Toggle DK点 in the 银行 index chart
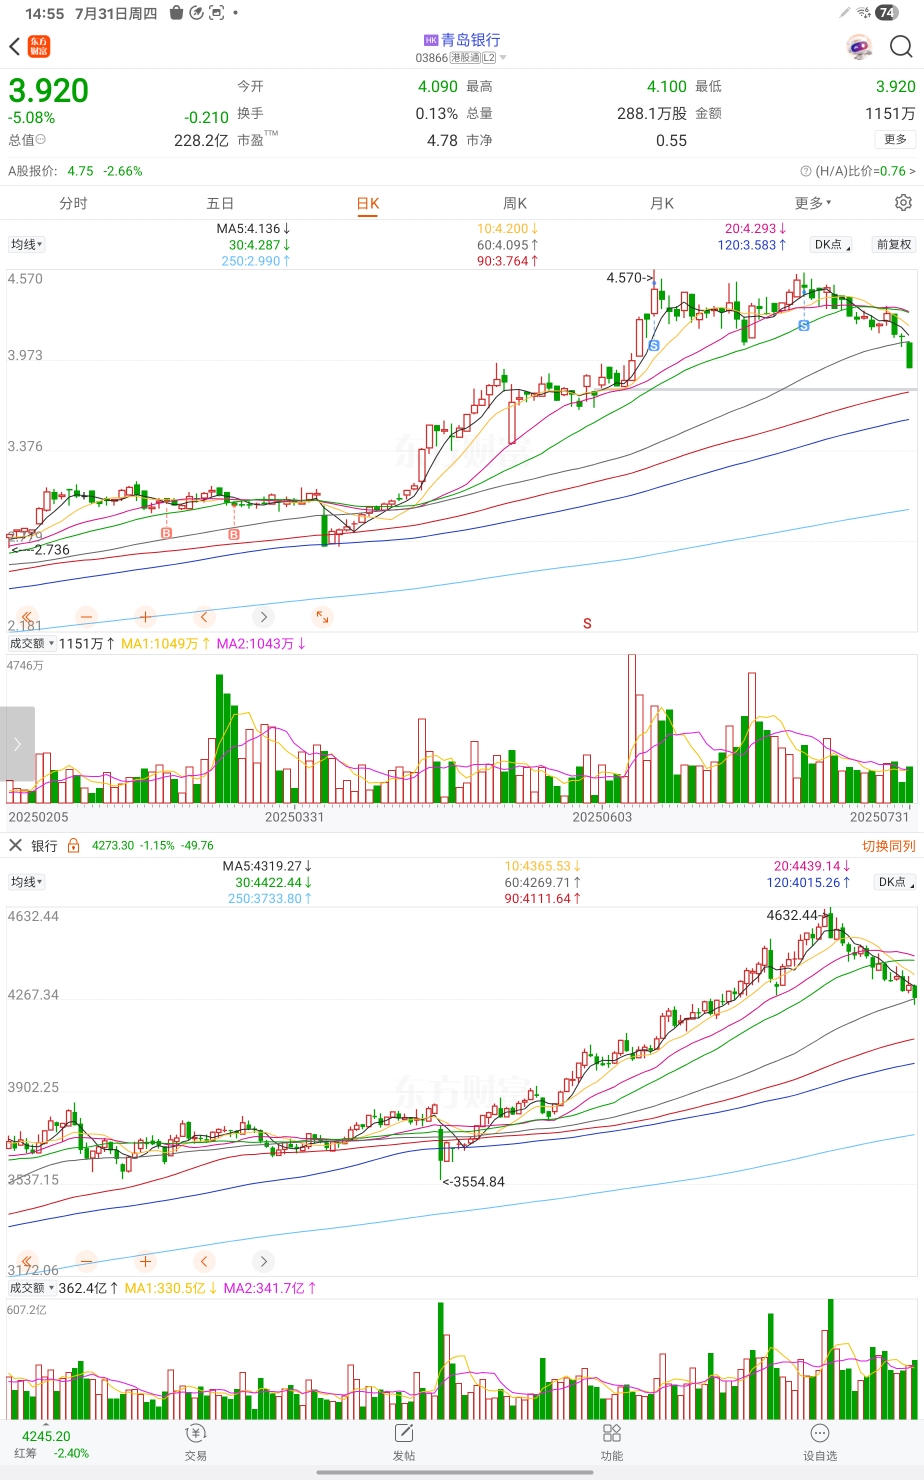Screen dimensions: 924x1480 pos(896,882)
